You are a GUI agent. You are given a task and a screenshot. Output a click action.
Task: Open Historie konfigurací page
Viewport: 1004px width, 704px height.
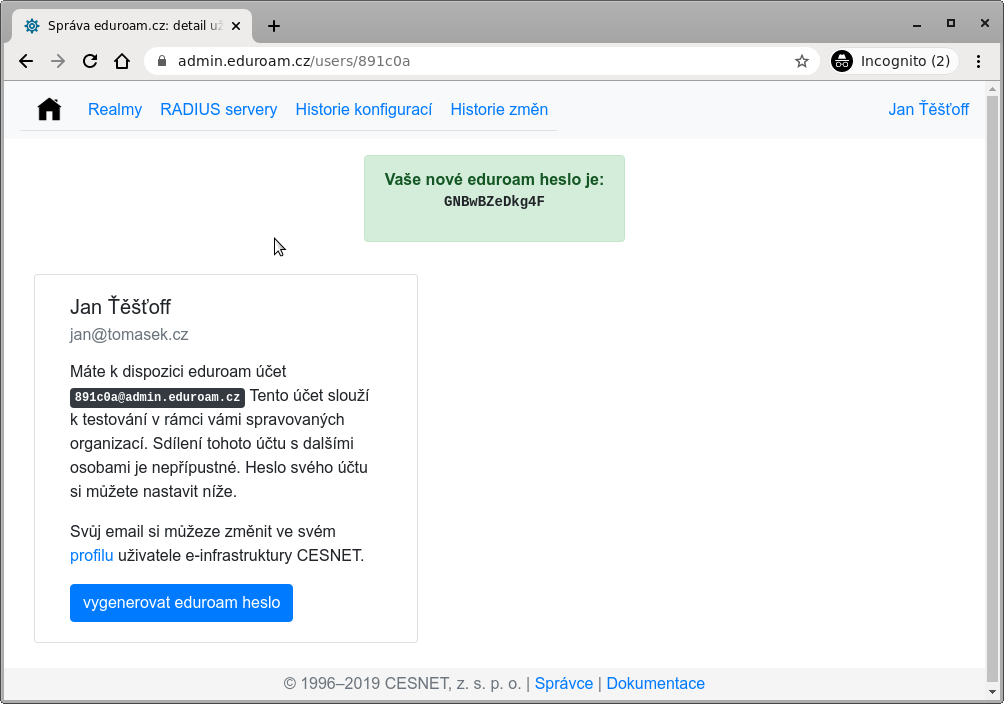[364, 110]
